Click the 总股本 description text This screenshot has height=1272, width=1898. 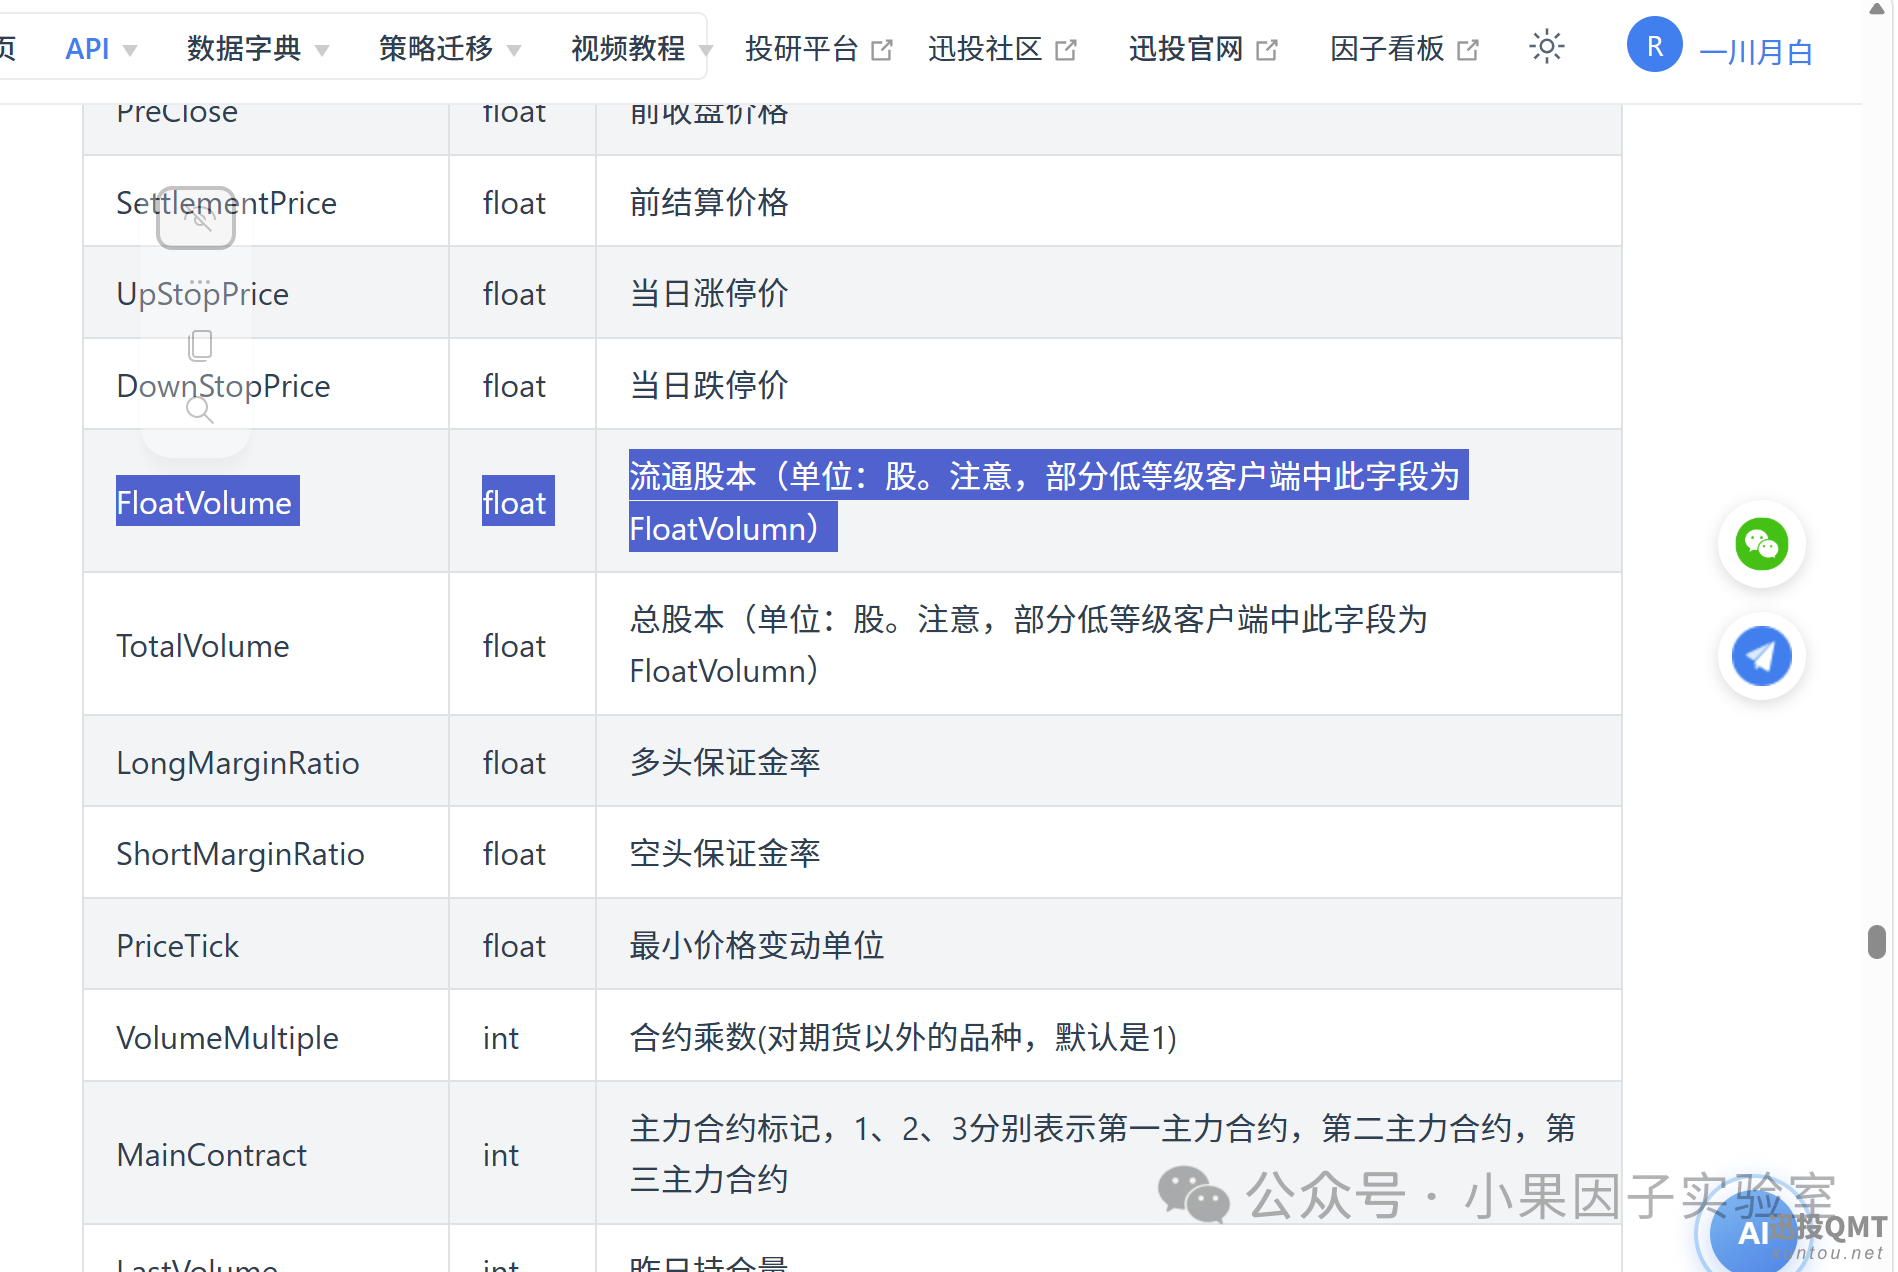pos(1028,645)
